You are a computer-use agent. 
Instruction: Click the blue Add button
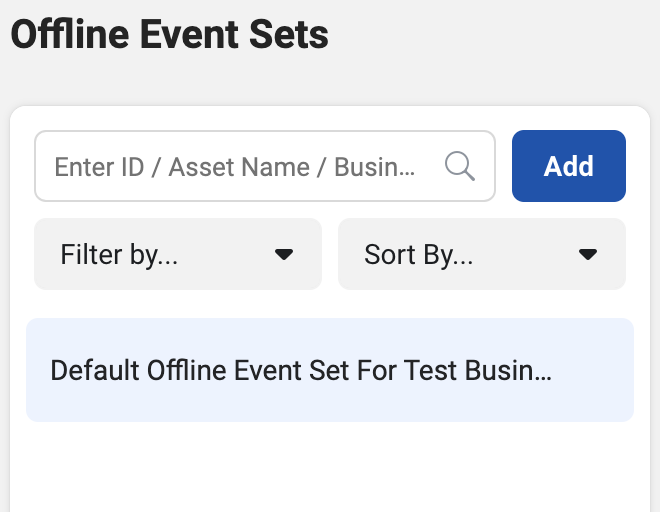click(x=569, y=166)
